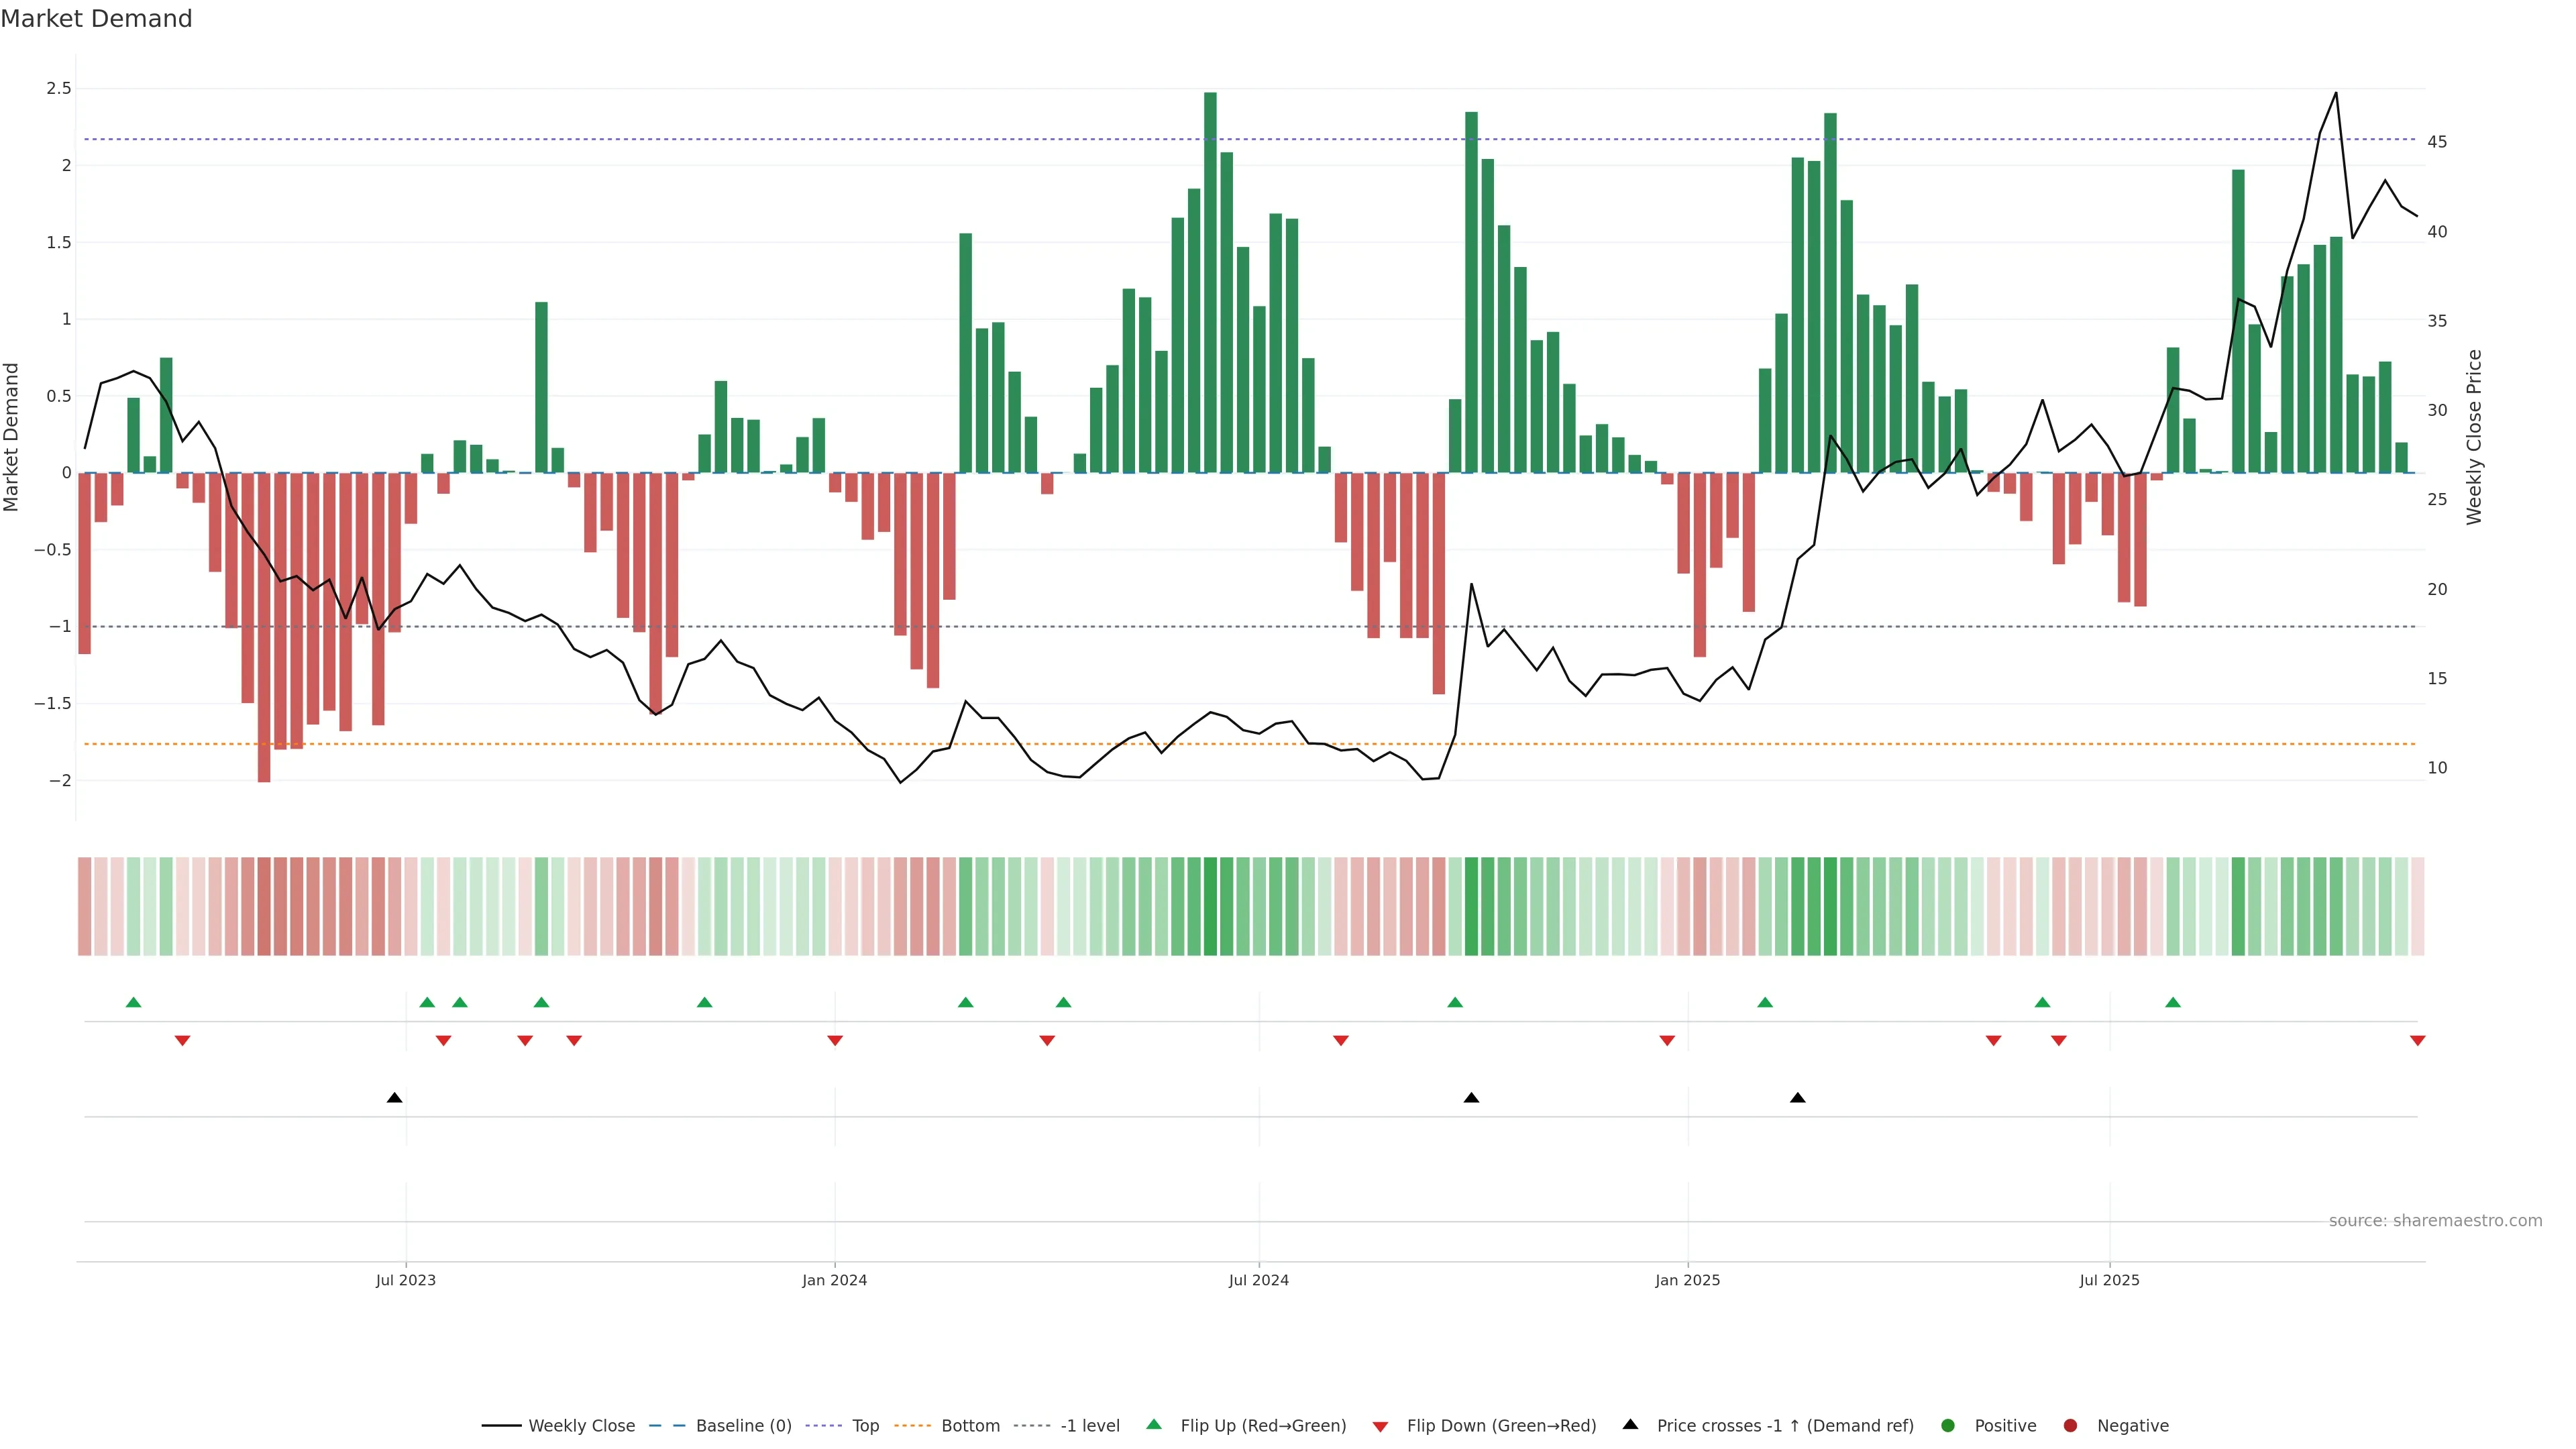Viewport: 2576px width, 1449px height.
Task: Click the leftmost green flip-up triangle marker
Action: (x=133, y=1003)
